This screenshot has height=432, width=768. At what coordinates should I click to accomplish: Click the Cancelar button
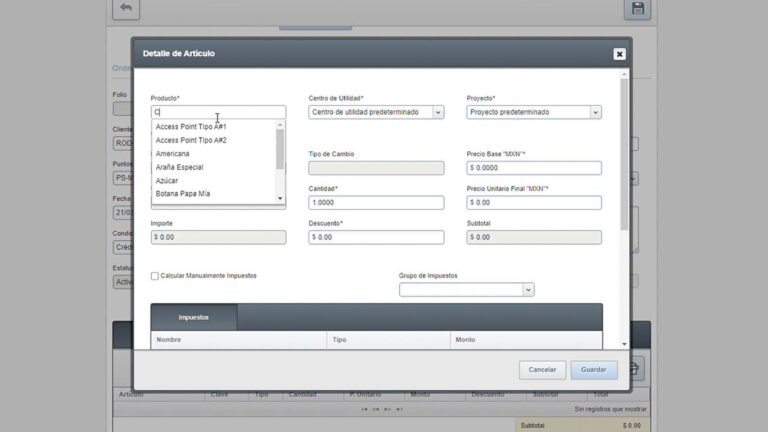542,370
